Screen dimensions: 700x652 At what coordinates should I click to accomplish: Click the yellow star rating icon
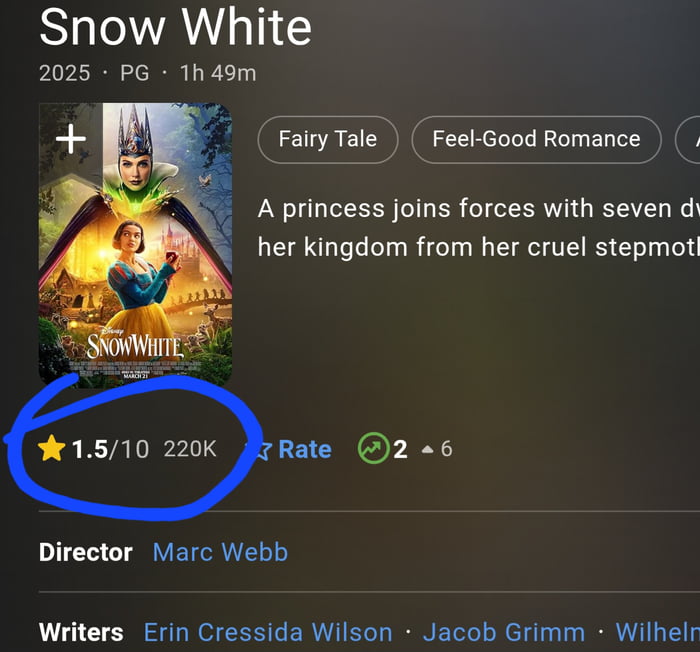(51, 449)
